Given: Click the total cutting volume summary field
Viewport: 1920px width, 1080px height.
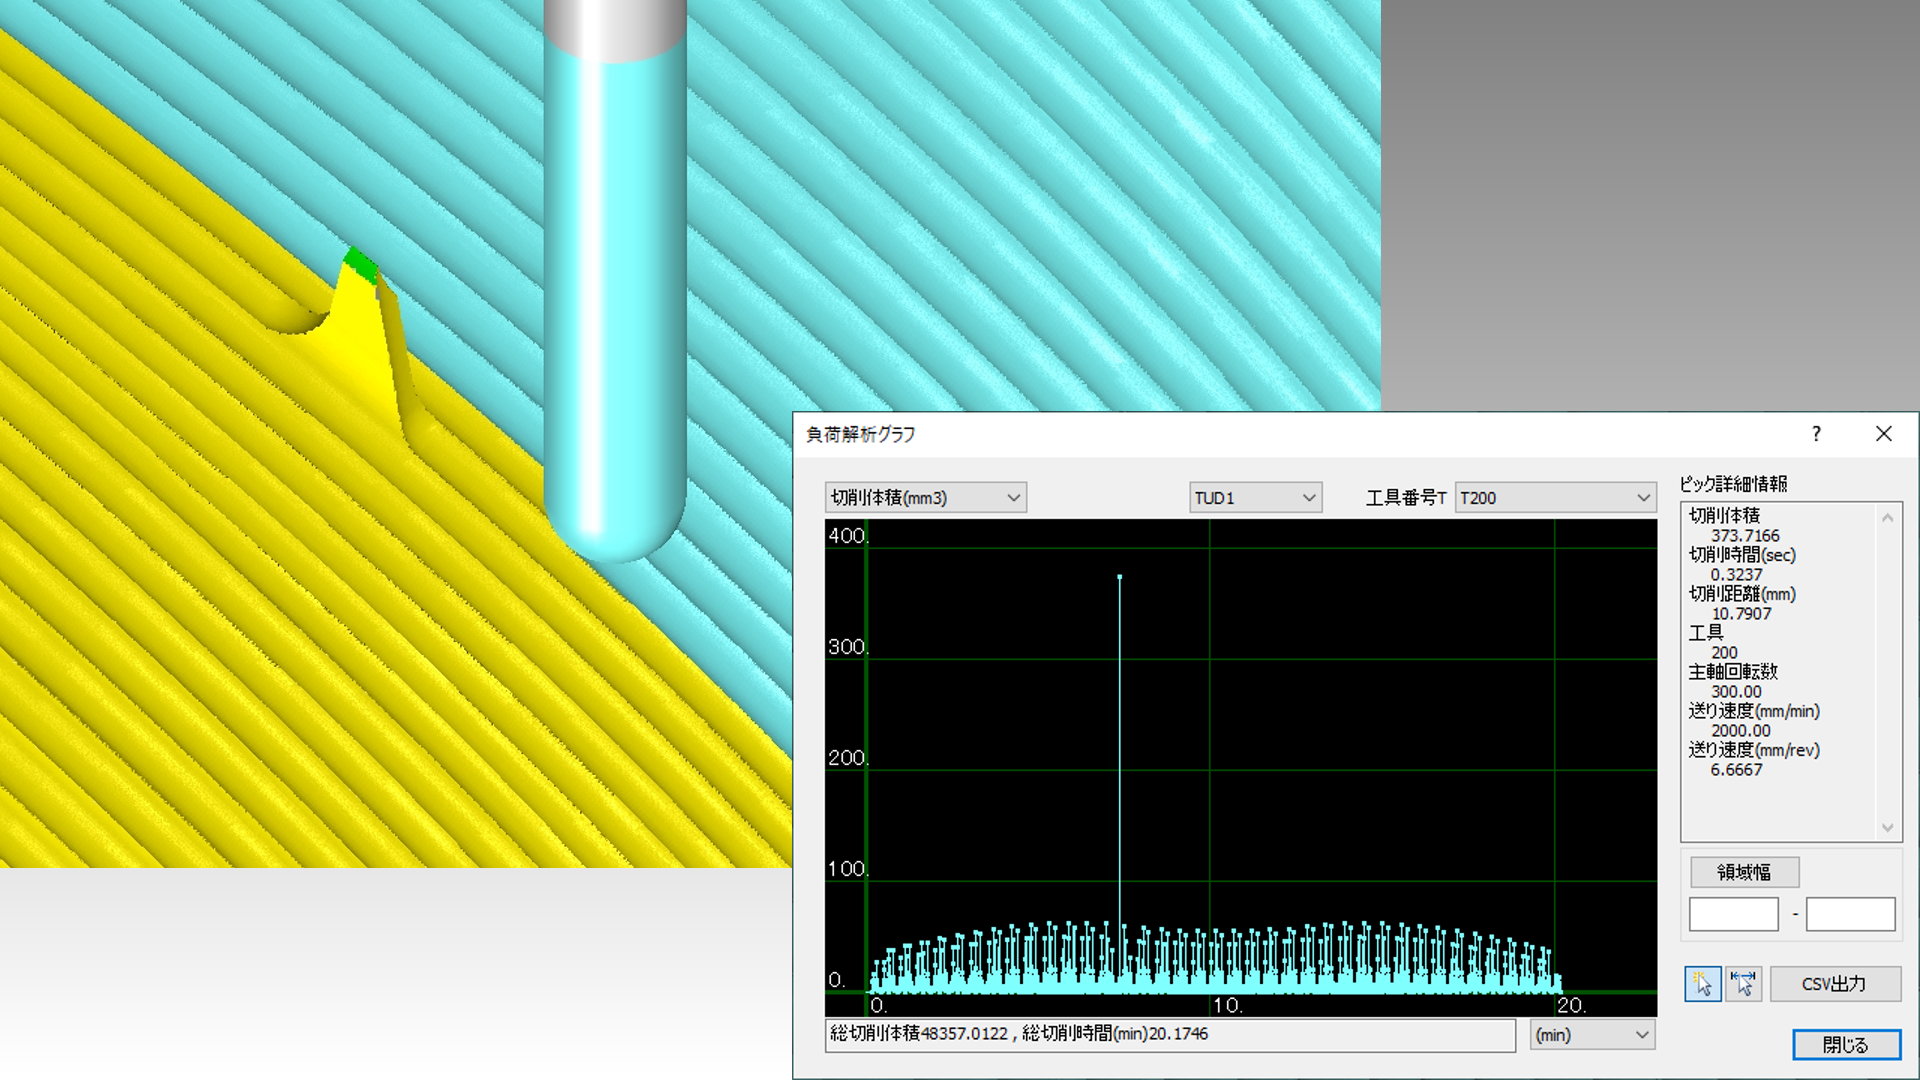Looking at the screenshot, I should pos(1170,1034).
